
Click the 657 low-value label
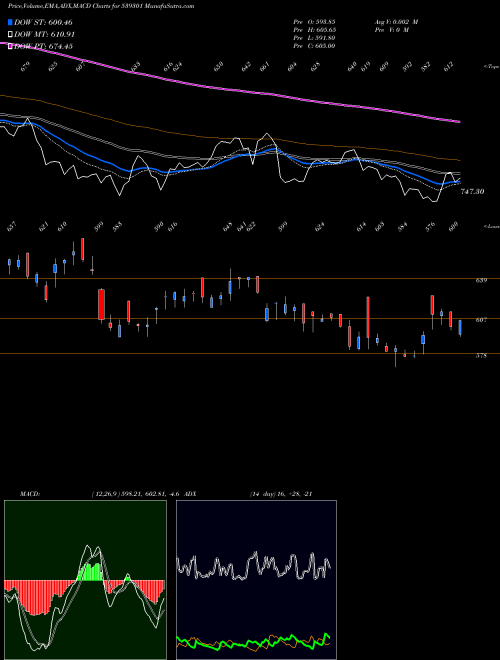pyautogui.click(x=12, y=228)
